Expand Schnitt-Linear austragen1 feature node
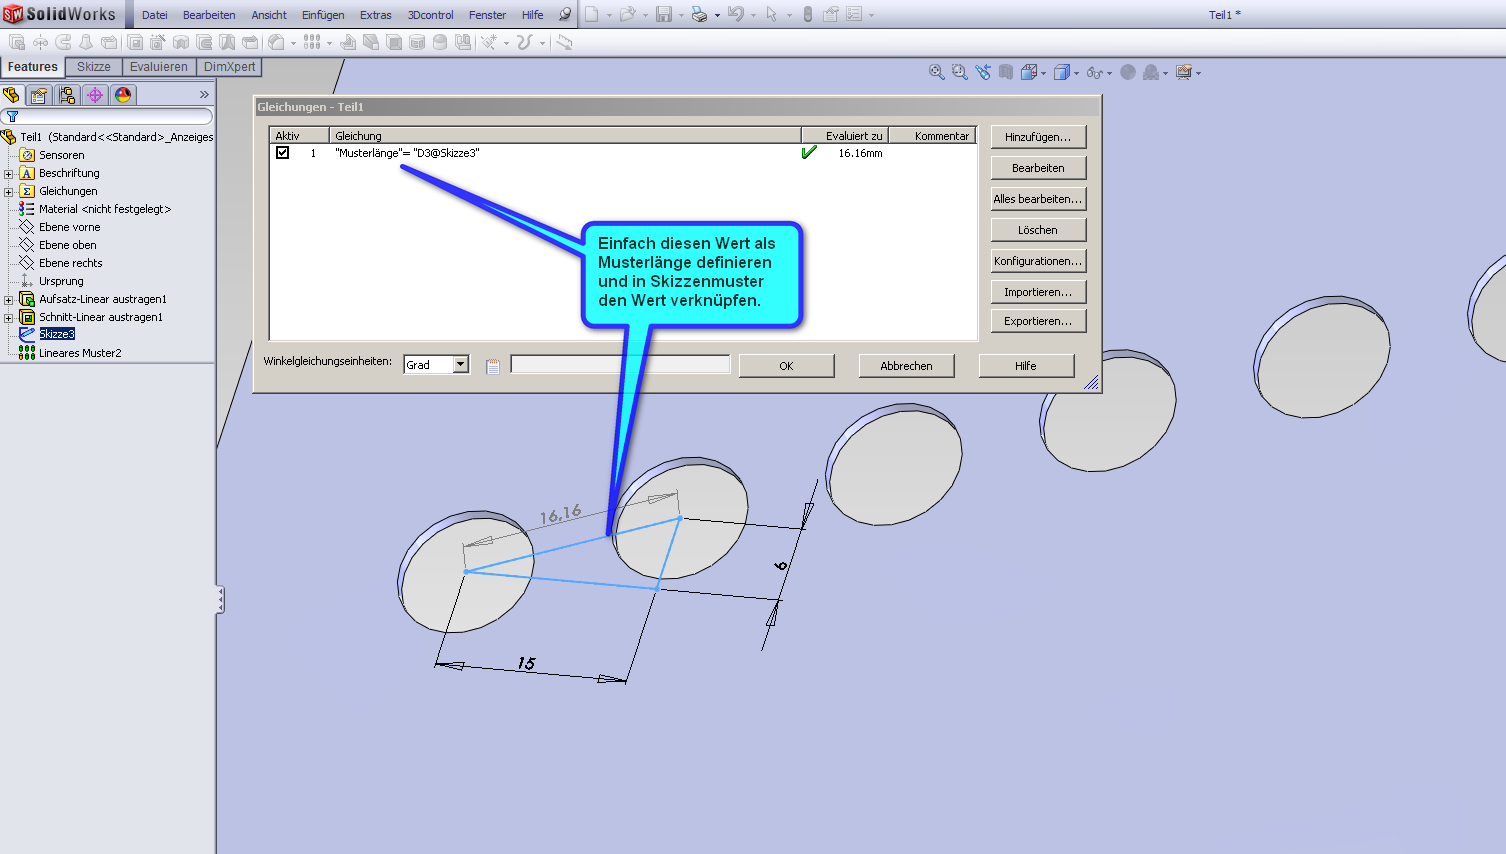Screen dimensions: 1506x854 point(8,318)
